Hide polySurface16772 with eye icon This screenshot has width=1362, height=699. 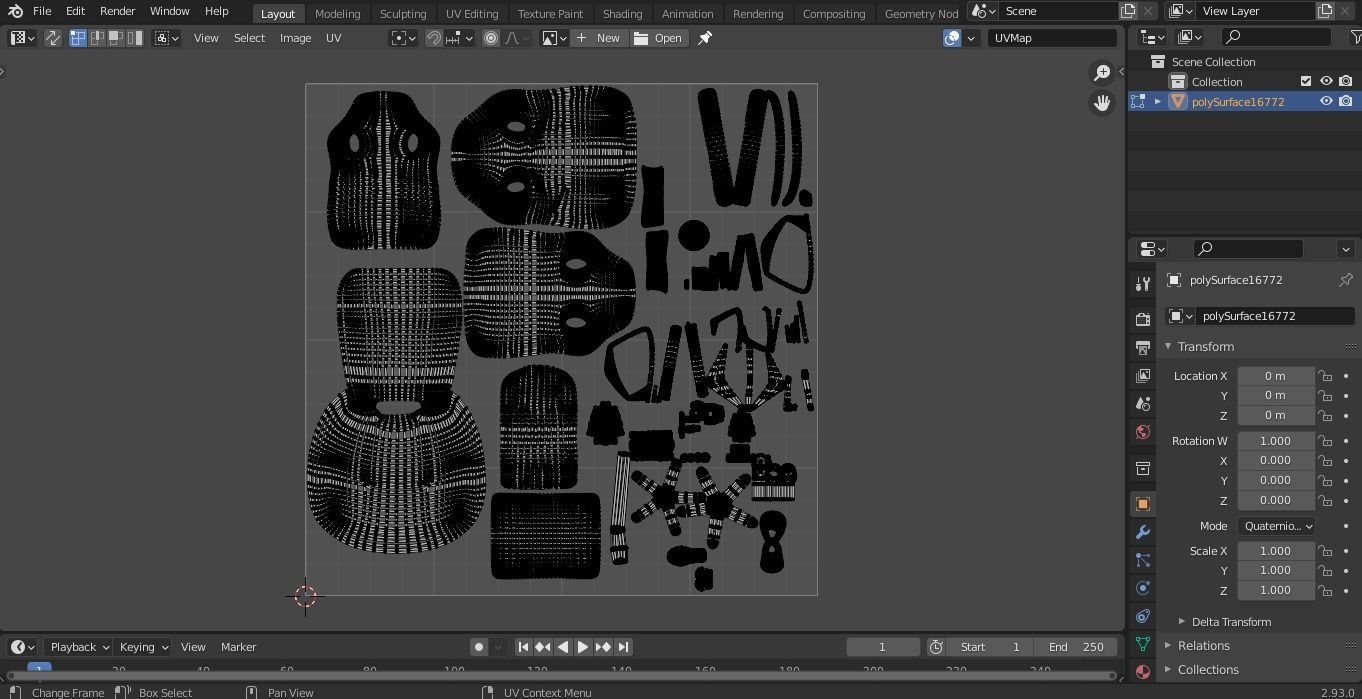[1326, 101]
